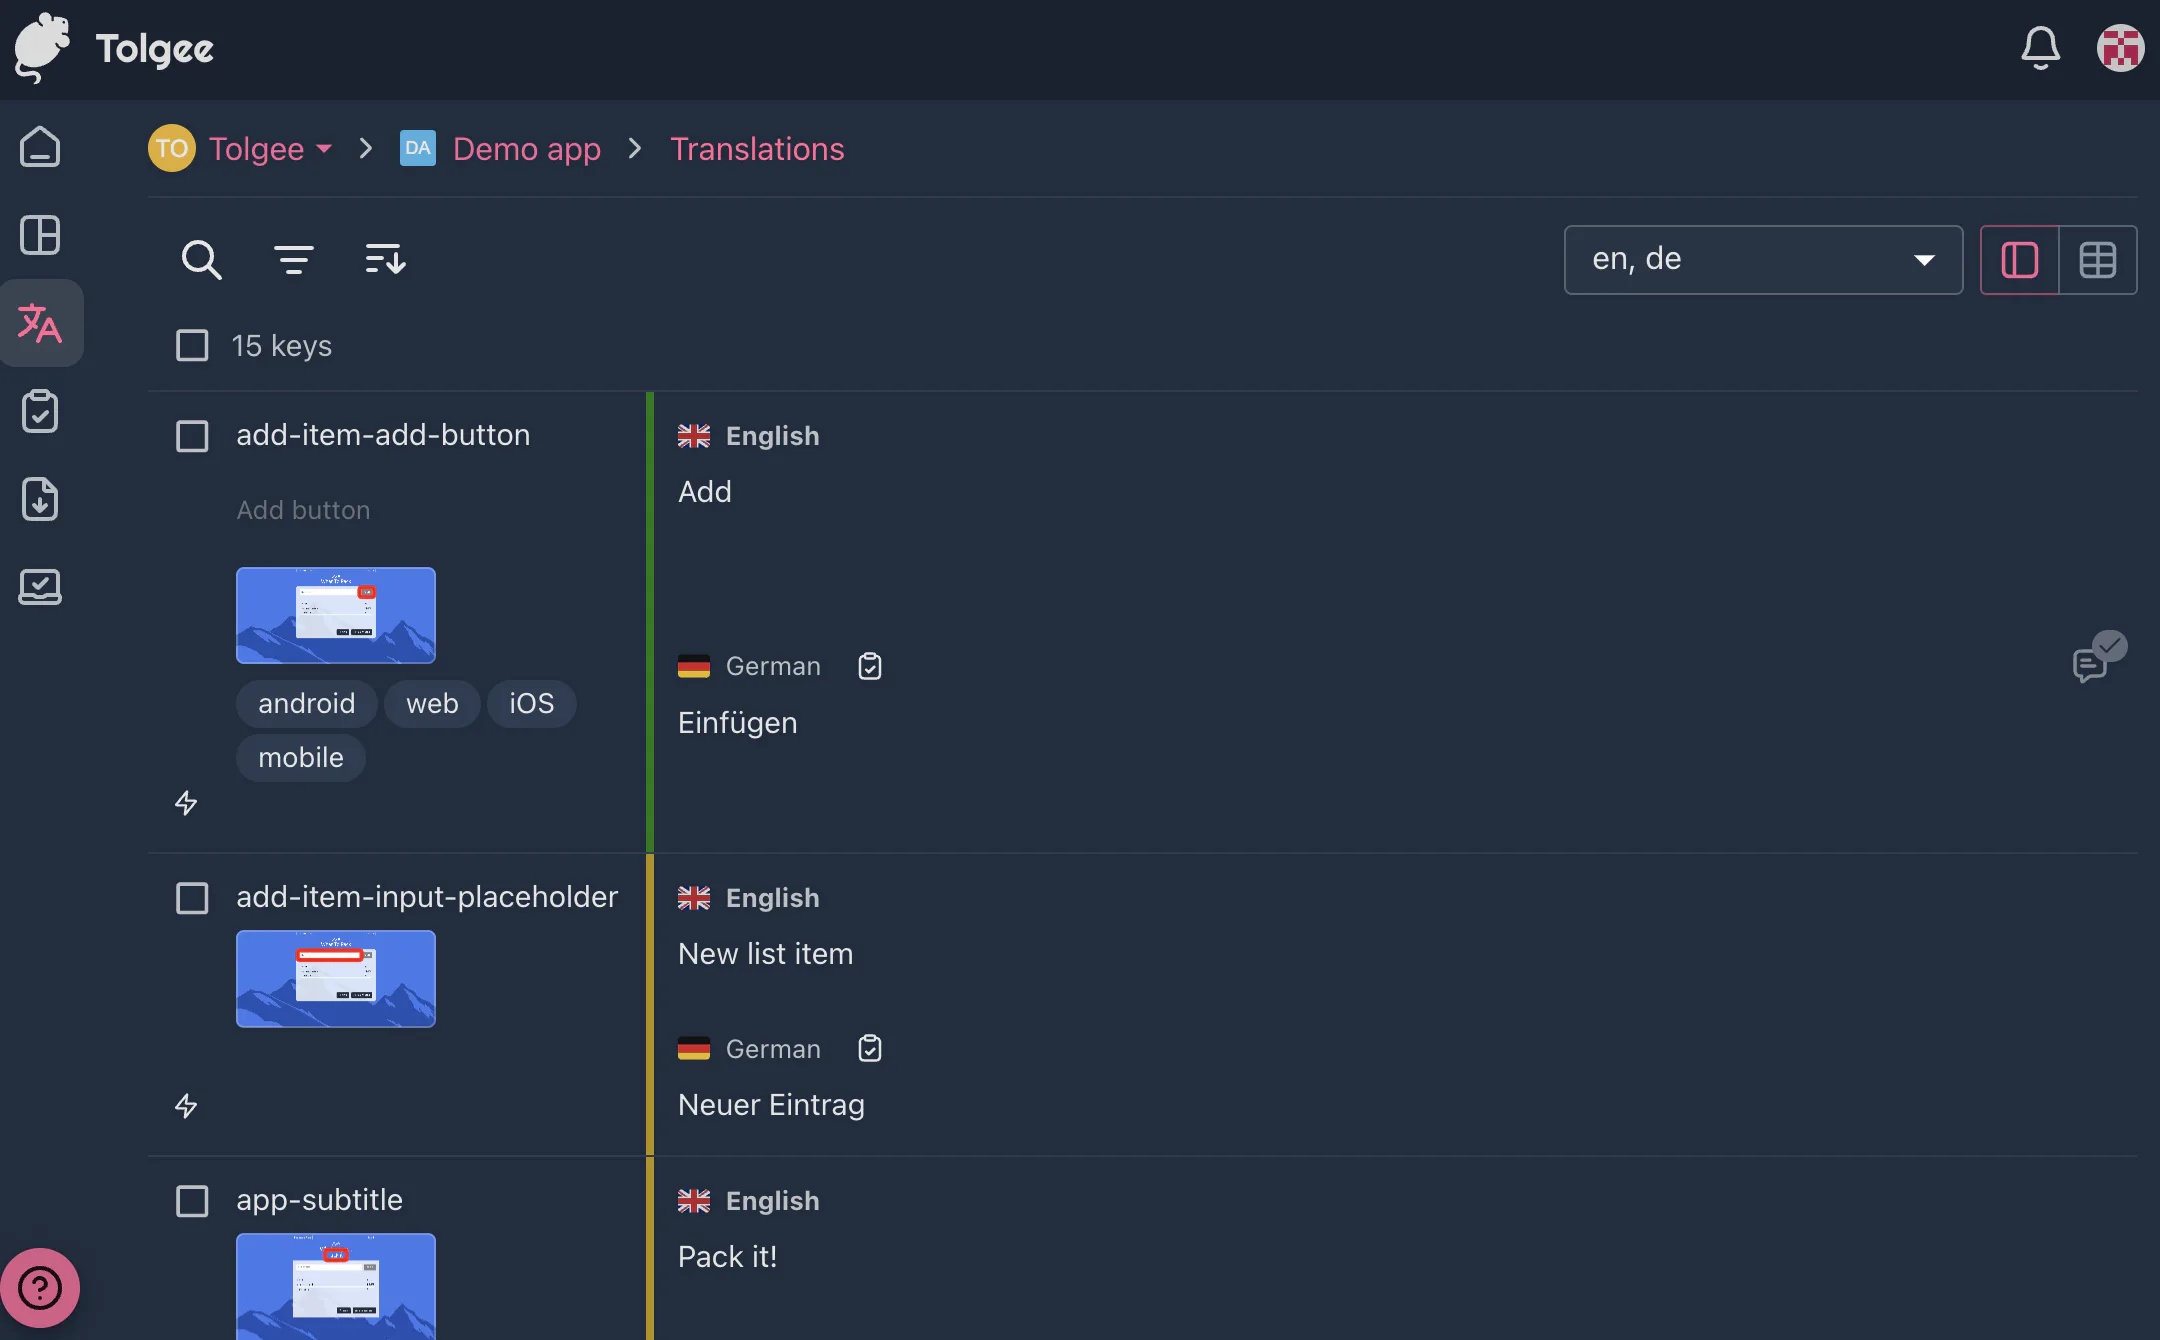Open the notifications bell
Image resolution: width=2160 pixels, height=1340 pixels.
2040,48
